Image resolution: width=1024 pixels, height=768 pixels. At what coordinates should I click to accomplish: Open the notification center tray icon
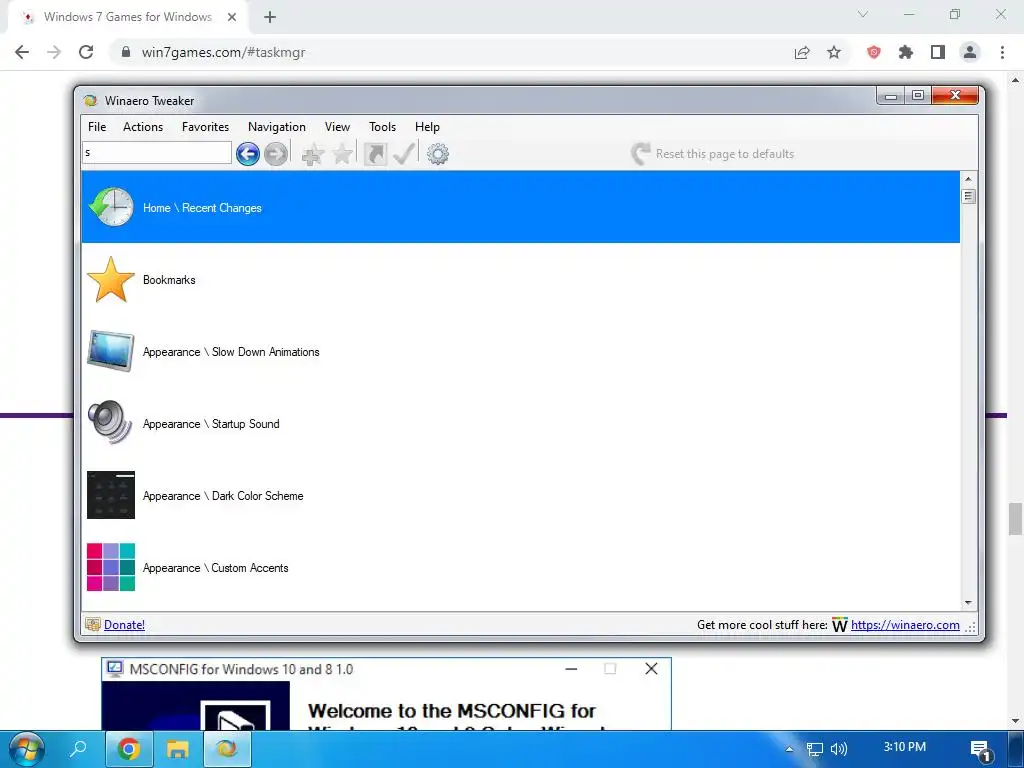(981, 750)
